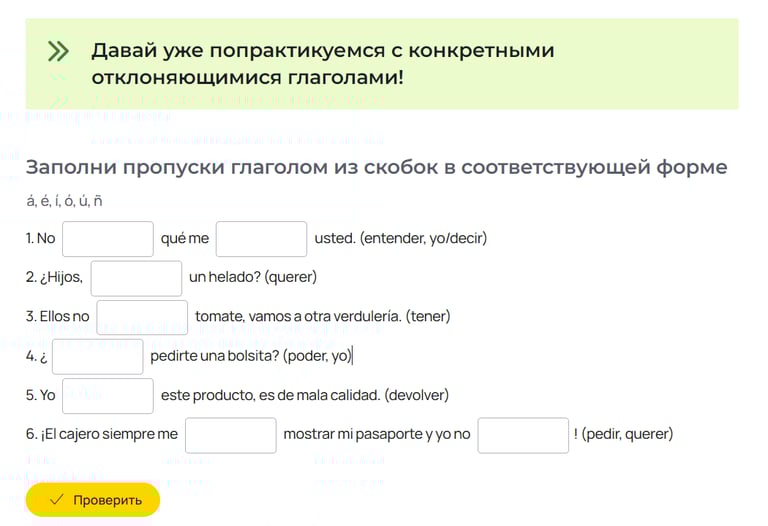Screen dimensions: 768x526
Task: Insert the ú accented letter
Action: tap(84, 201)
